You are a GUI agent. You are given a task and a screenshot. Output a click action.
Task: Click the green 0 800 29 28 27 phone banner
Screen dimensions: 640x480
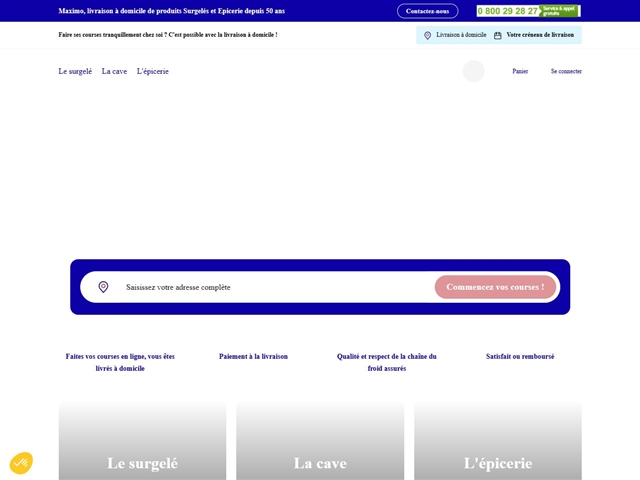pos(528,11)
